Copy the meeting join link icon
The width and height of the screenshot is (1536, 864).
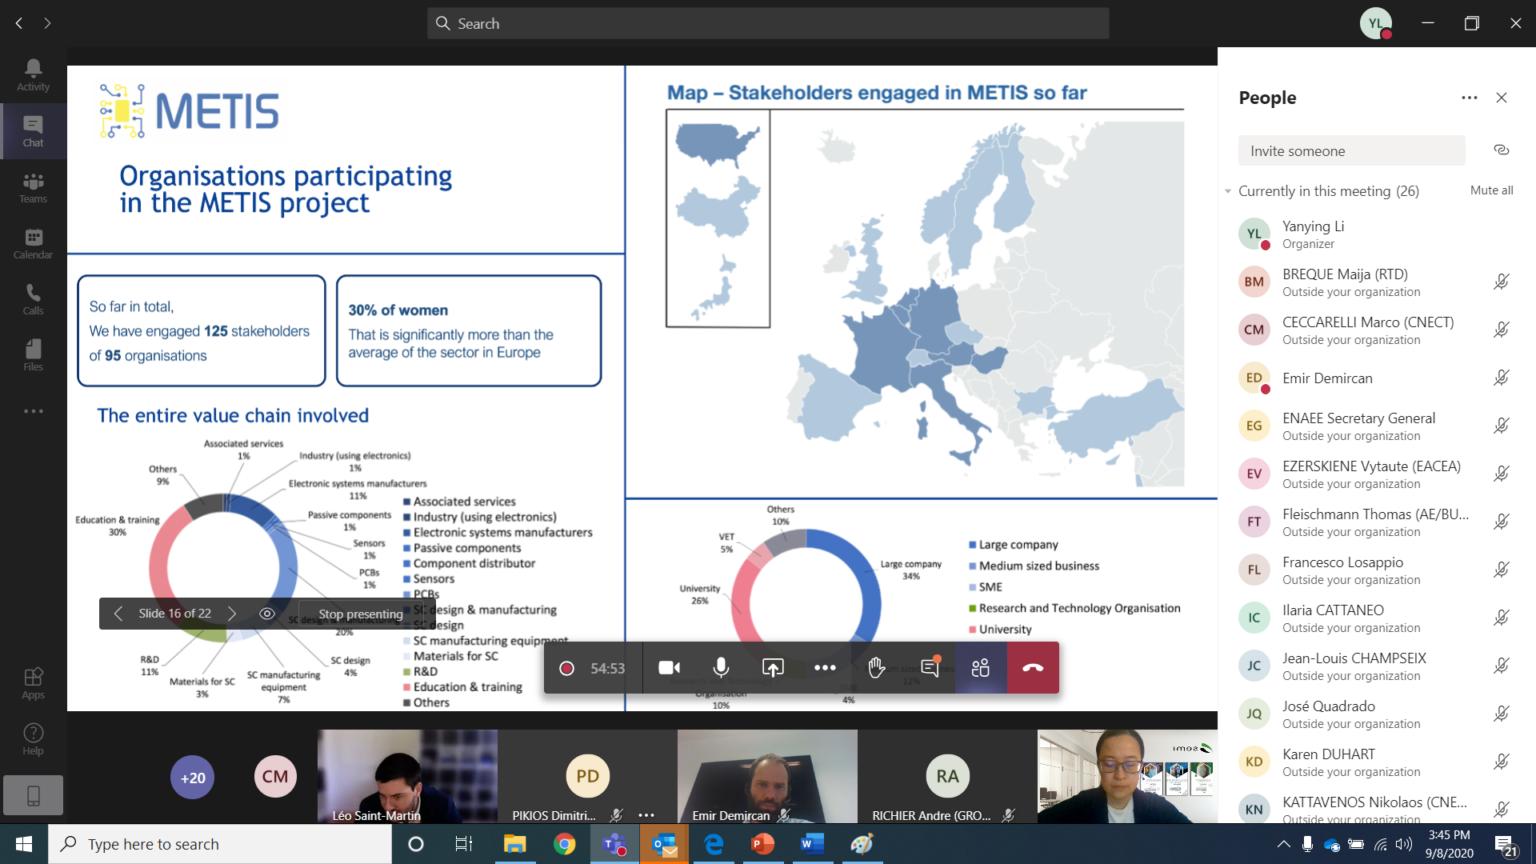[x=1501, y=150]
